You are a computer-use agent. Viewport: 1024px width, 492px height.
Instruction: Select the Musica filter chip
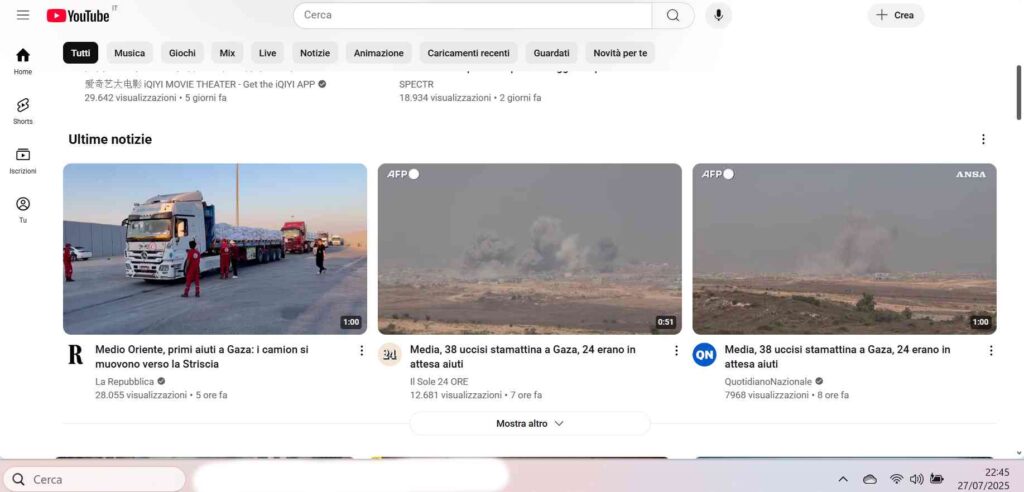point(129,53)
